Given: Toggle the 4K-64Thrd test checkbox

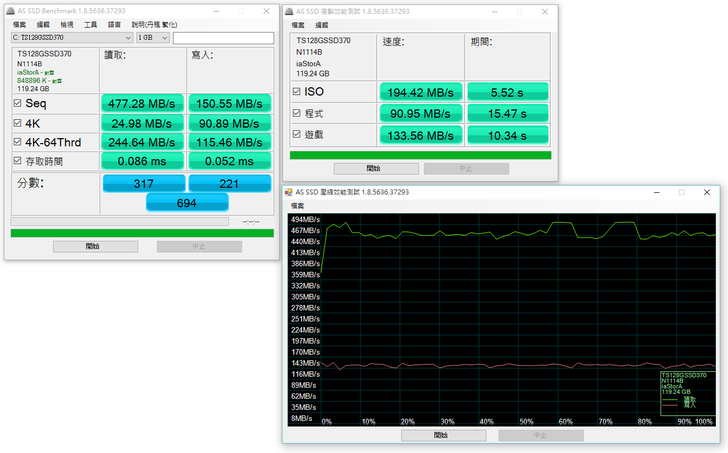Looking at the screenshot, I should [17, 144].
